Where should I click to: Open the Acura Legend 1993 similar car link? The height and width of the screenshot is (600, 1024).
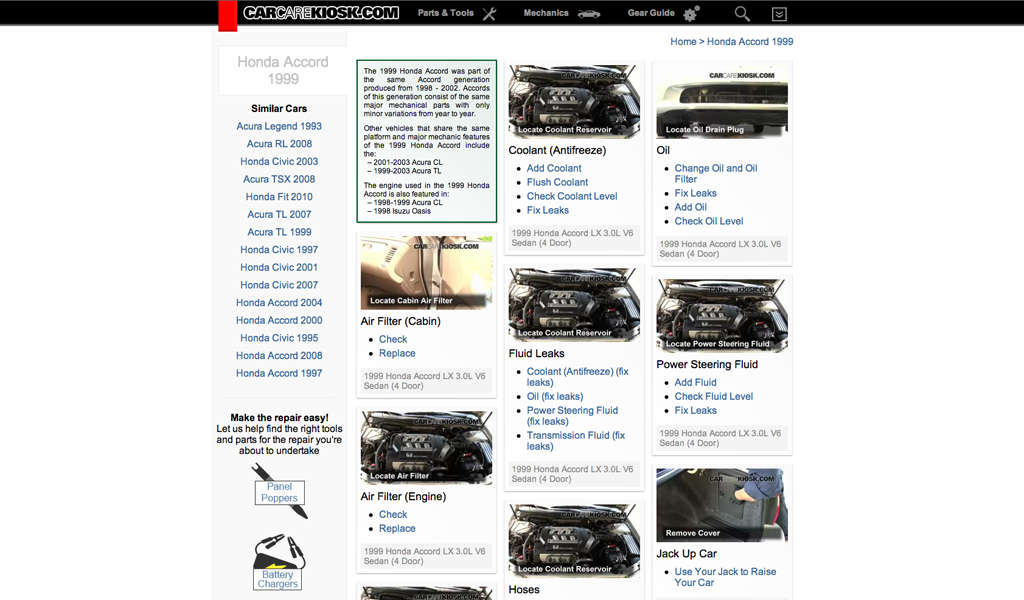pos(279,126)
